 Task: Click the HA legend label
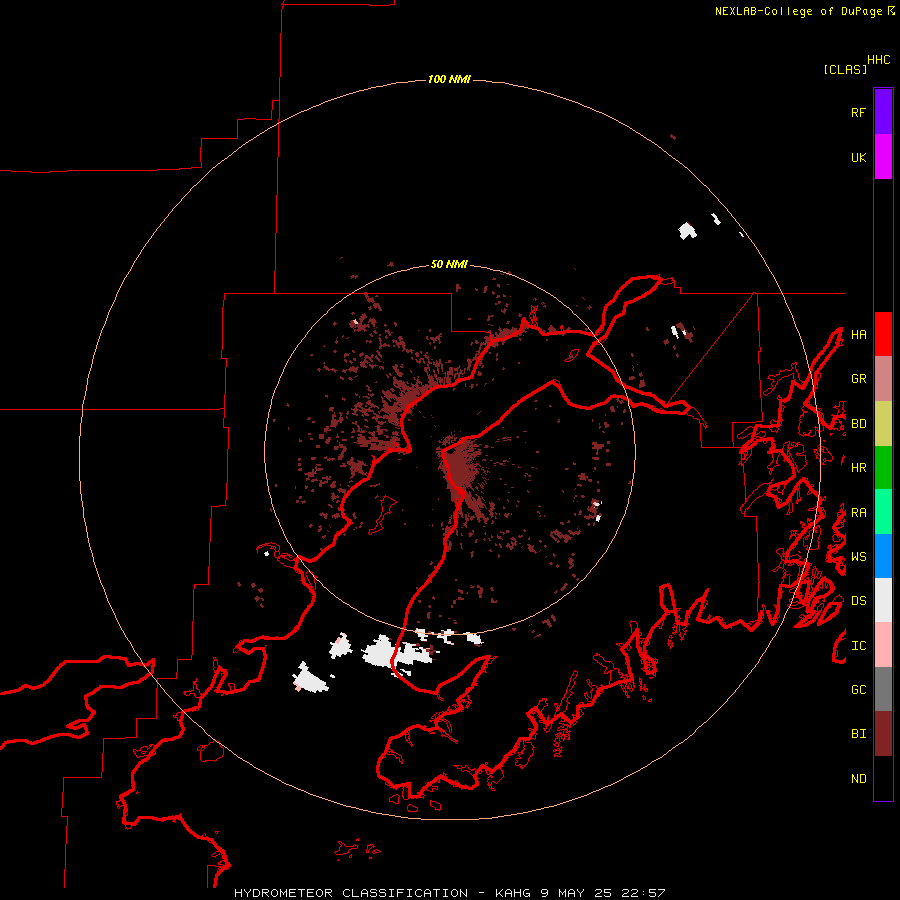(858, 335)
